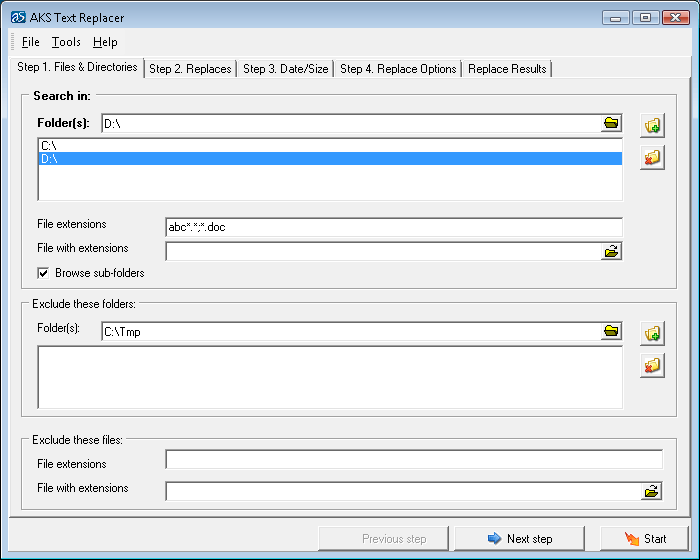Screen dimensions: 700x560
Task: Click the Start button
Action: pyautogui.click(x=644, y=539)
